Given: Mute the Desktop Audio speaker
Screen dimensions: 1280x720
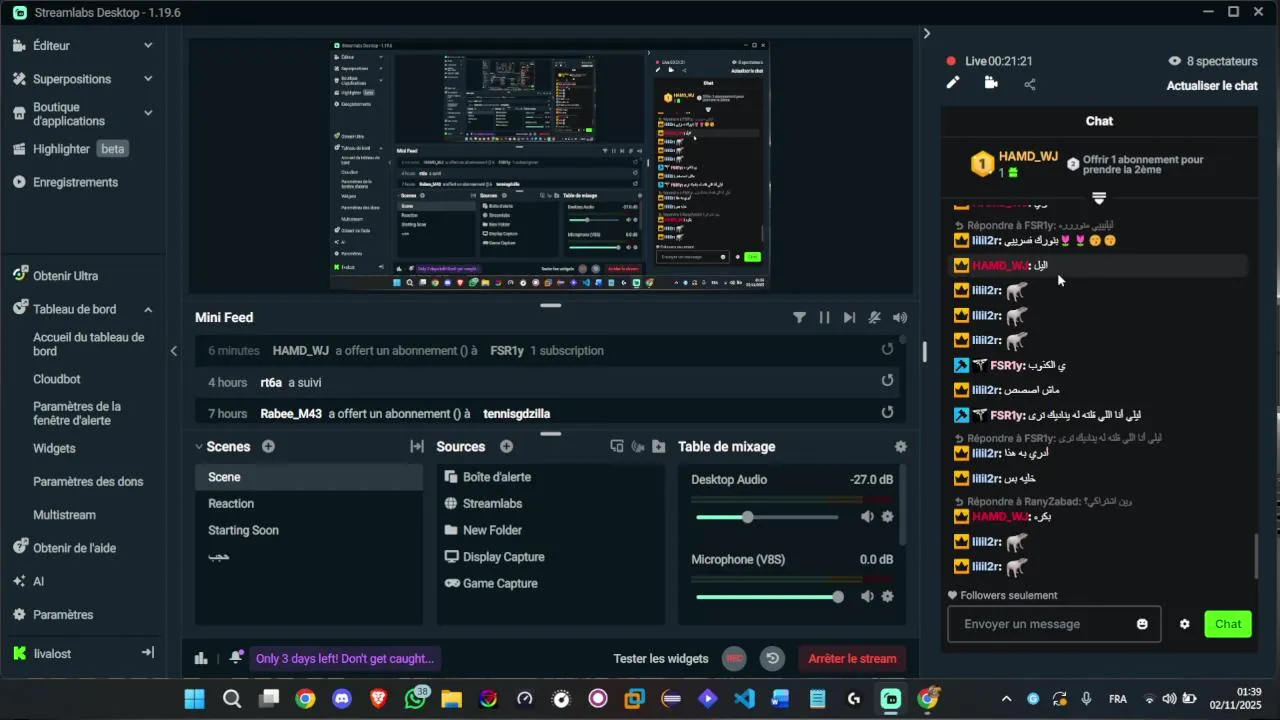Looking at the screenshot, I should (x=867, y=517).
